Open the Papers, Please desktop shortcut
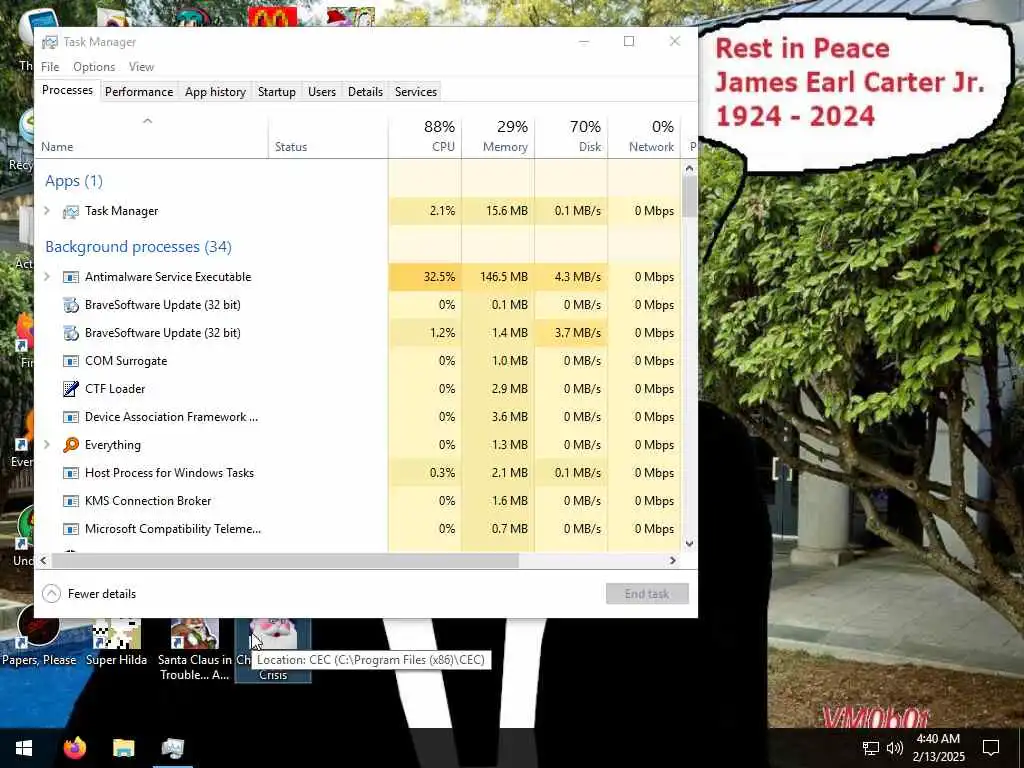This screenshot has width=1024, height=768. click(x=39, y=639)
